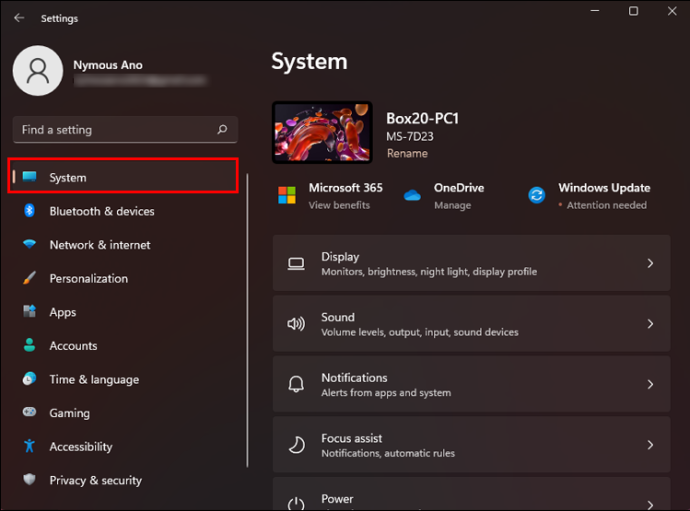Click the Power settings title
The width and height of the screenshot is (690, 511).
pos(337,499)
